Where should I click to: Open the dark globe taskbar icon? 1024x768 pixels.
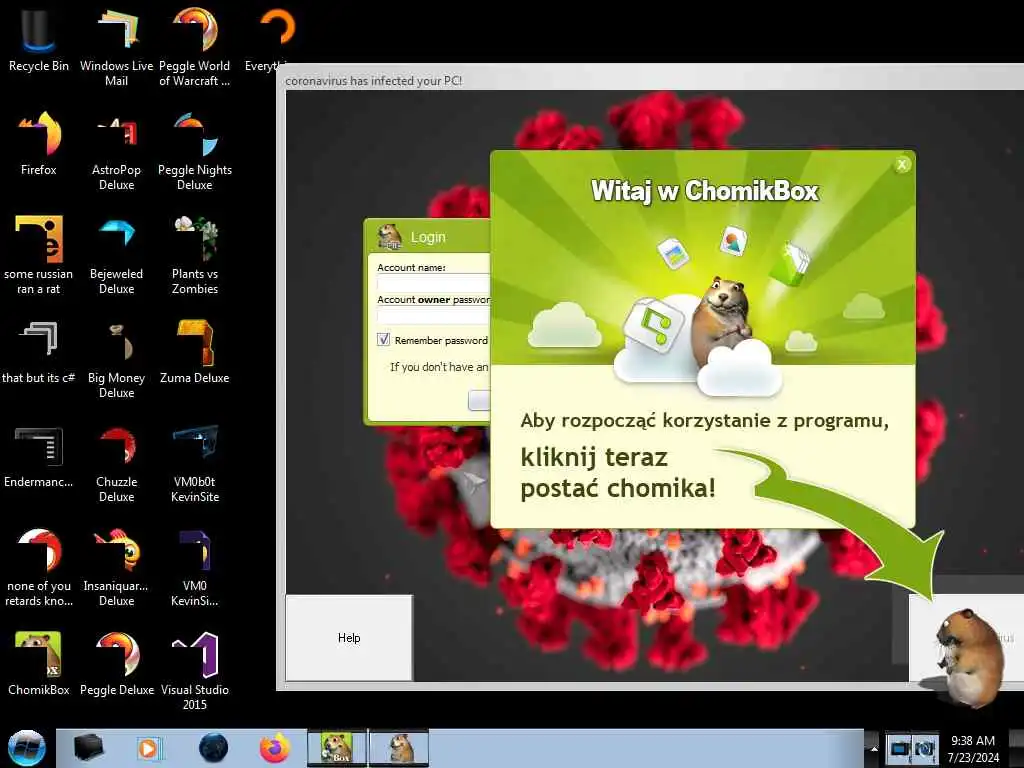coord(214,748)
